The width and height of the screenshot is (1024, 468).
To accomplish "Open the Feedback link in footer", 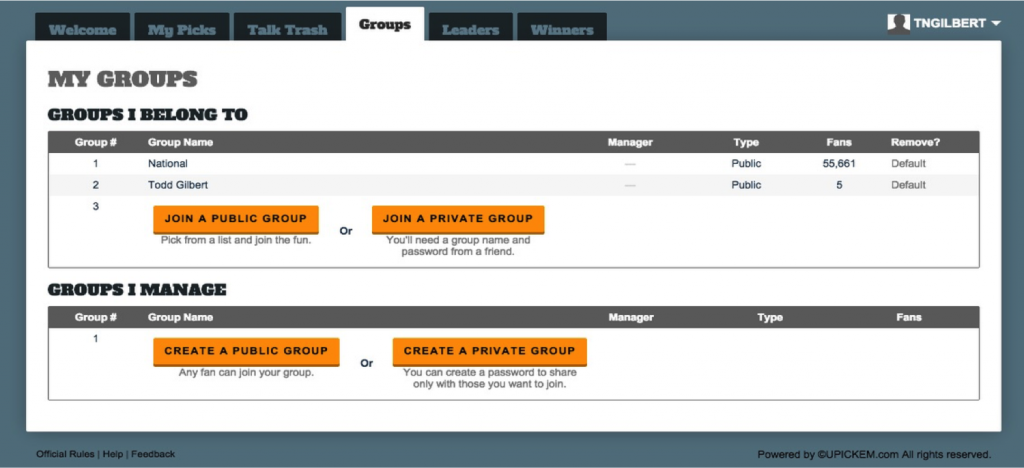I will pyautogui.click(x=153, y=454).
